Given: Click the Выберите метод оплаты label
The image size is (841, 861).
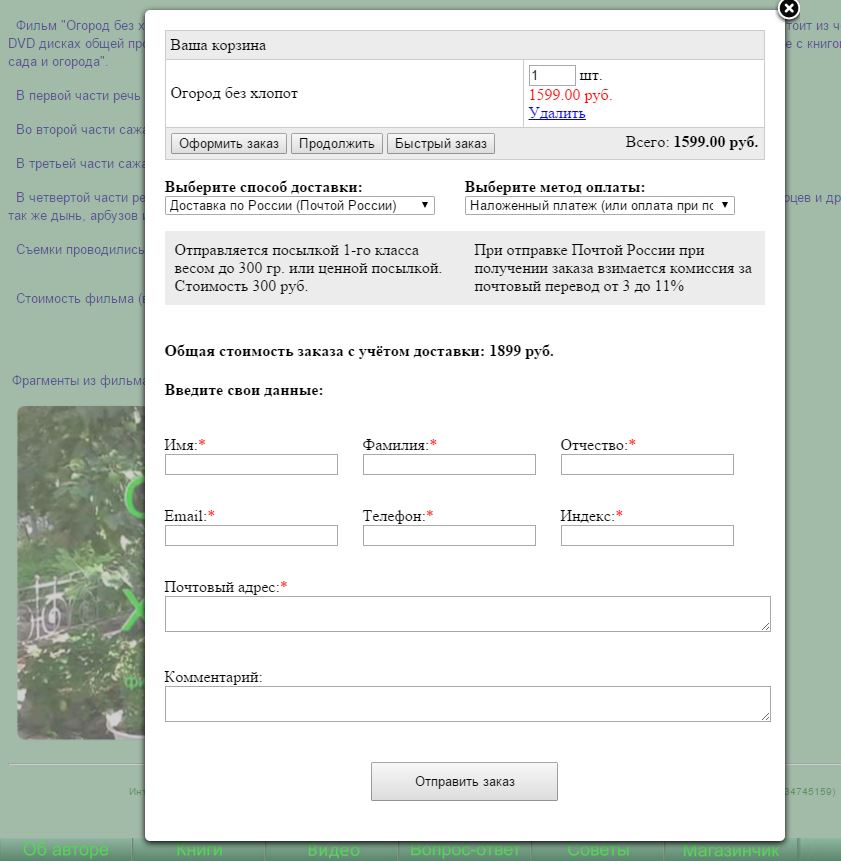Looking at the screenshot, I should click(x=555, y=187).
